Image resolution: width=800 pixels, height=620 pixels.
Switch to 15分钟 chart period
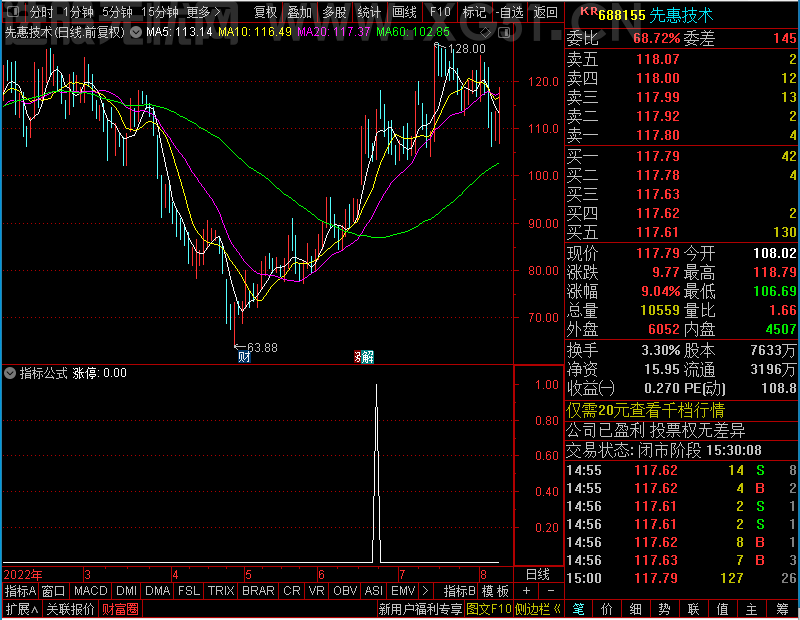click(160, 12)
